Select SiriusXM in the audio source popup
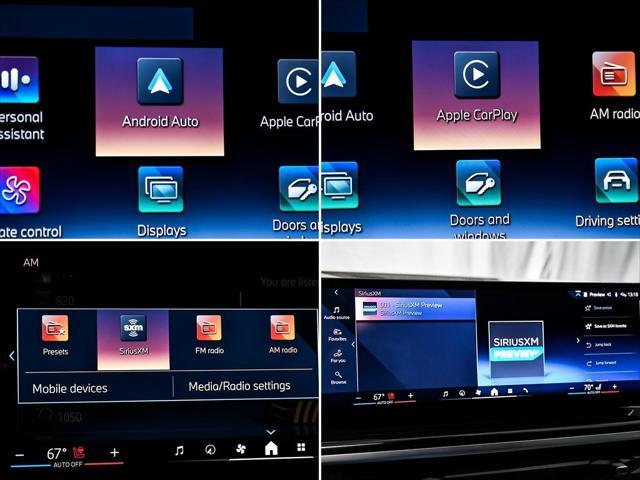The height and width of the screenshot is (480, 640). (x=133, y=340)
